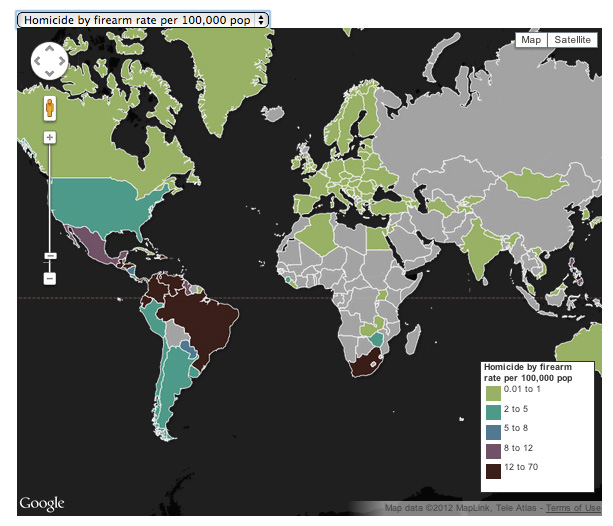Screen dimensions: 613x526
Task: Click the 8 to 12 legend swatch
Action: pyautogui.click(x=493, y=451)
